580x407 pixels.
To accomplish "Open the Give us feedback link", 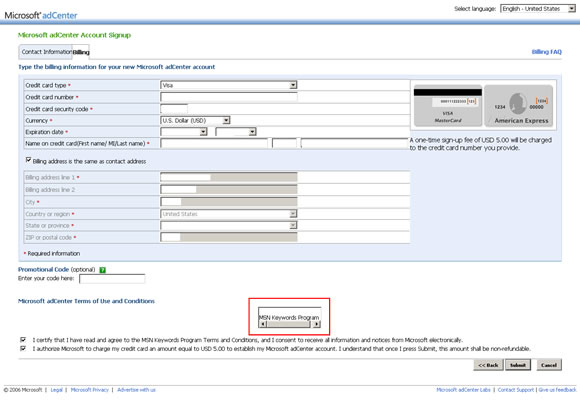I will (557, 390).
